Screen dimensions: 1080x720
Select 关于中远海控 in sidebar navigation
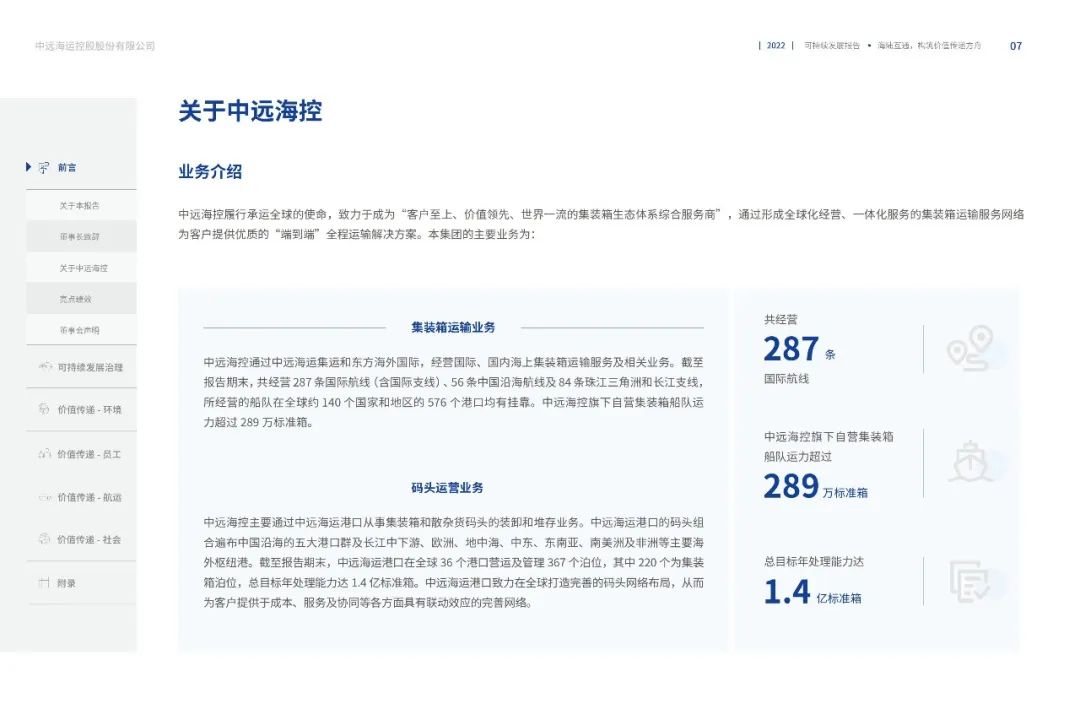tap(83, 268)
